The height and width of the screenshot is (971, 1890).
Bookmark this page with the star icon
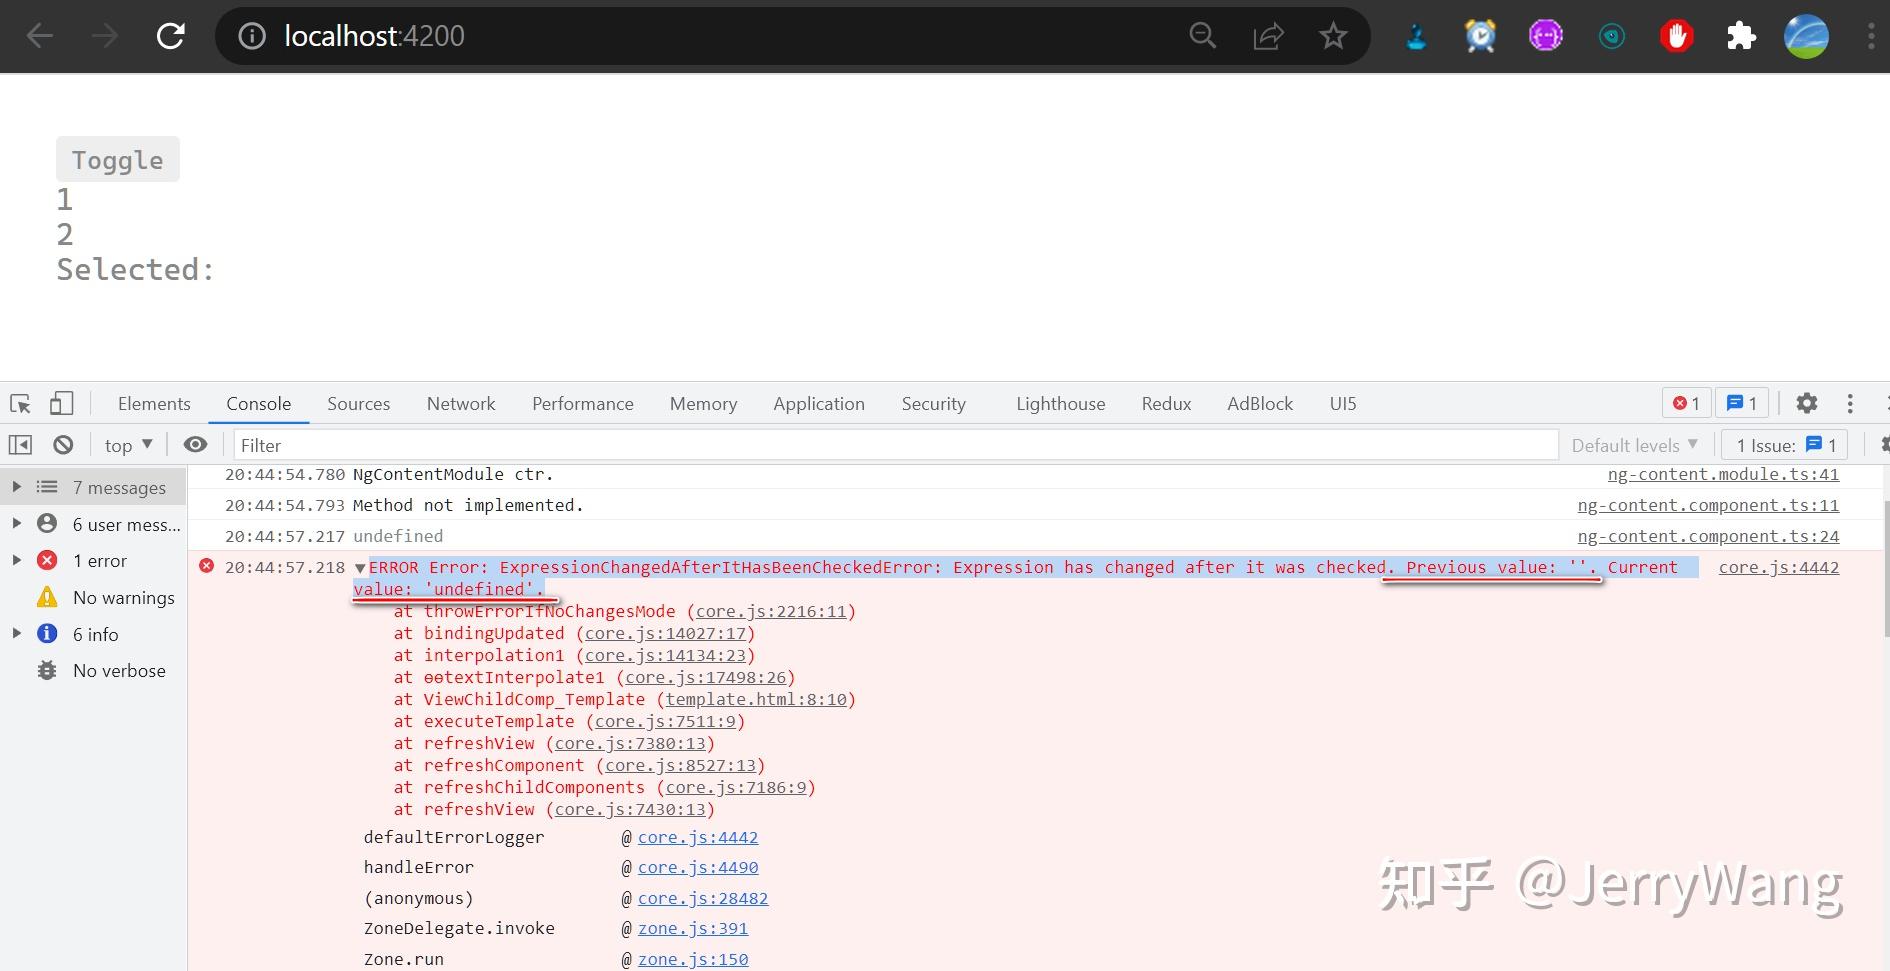click(1333, 36)
